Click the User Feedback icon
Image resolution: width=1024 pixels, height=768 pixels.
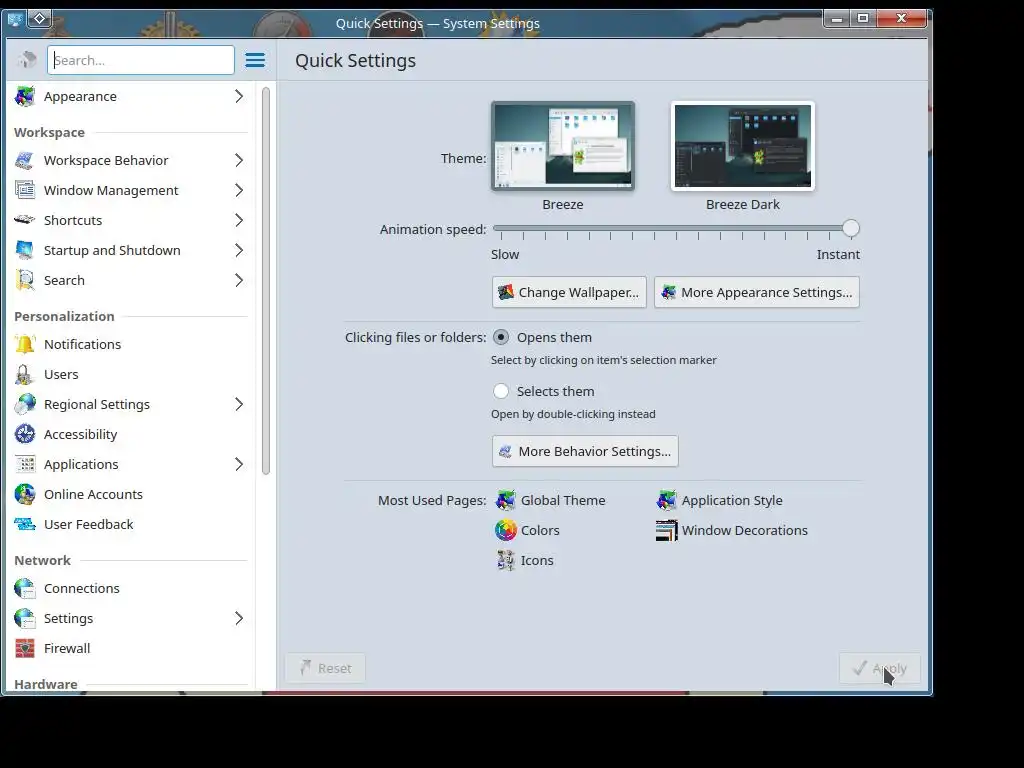25,524
